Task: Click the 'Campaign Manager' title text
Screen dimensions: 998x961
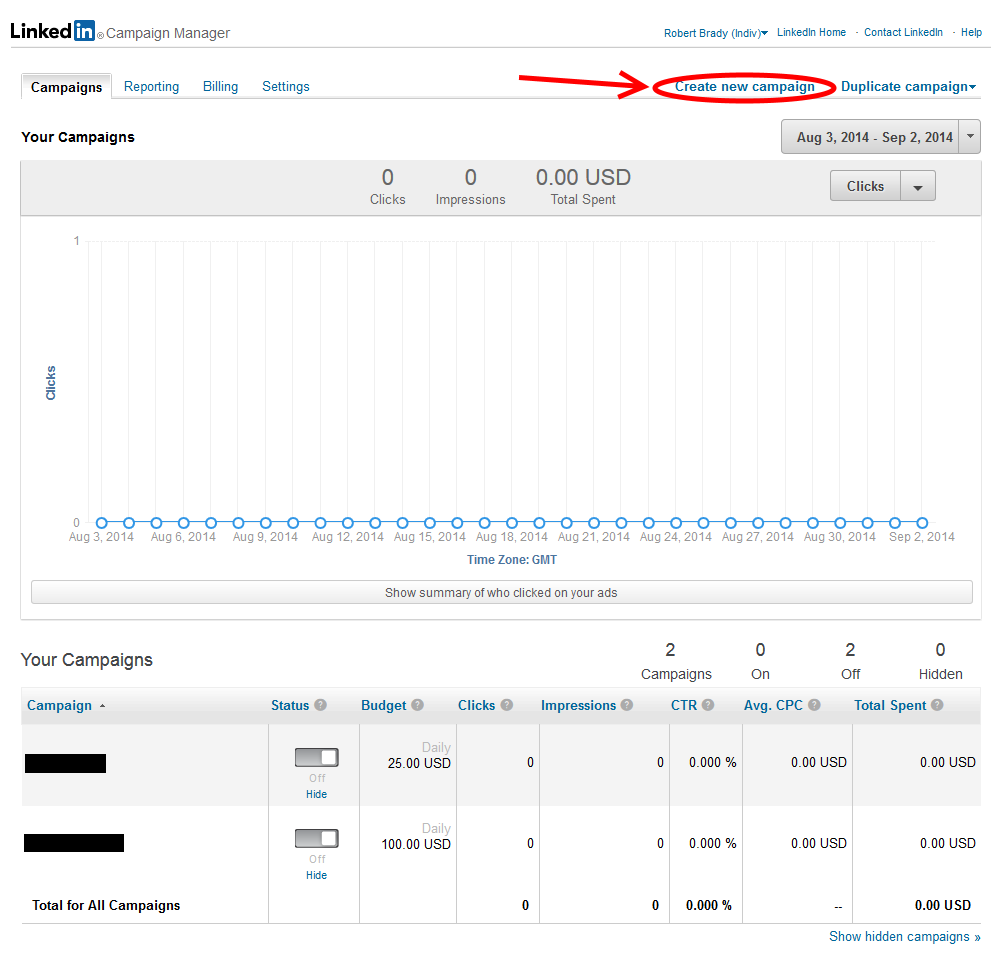Action: (168, 33)
